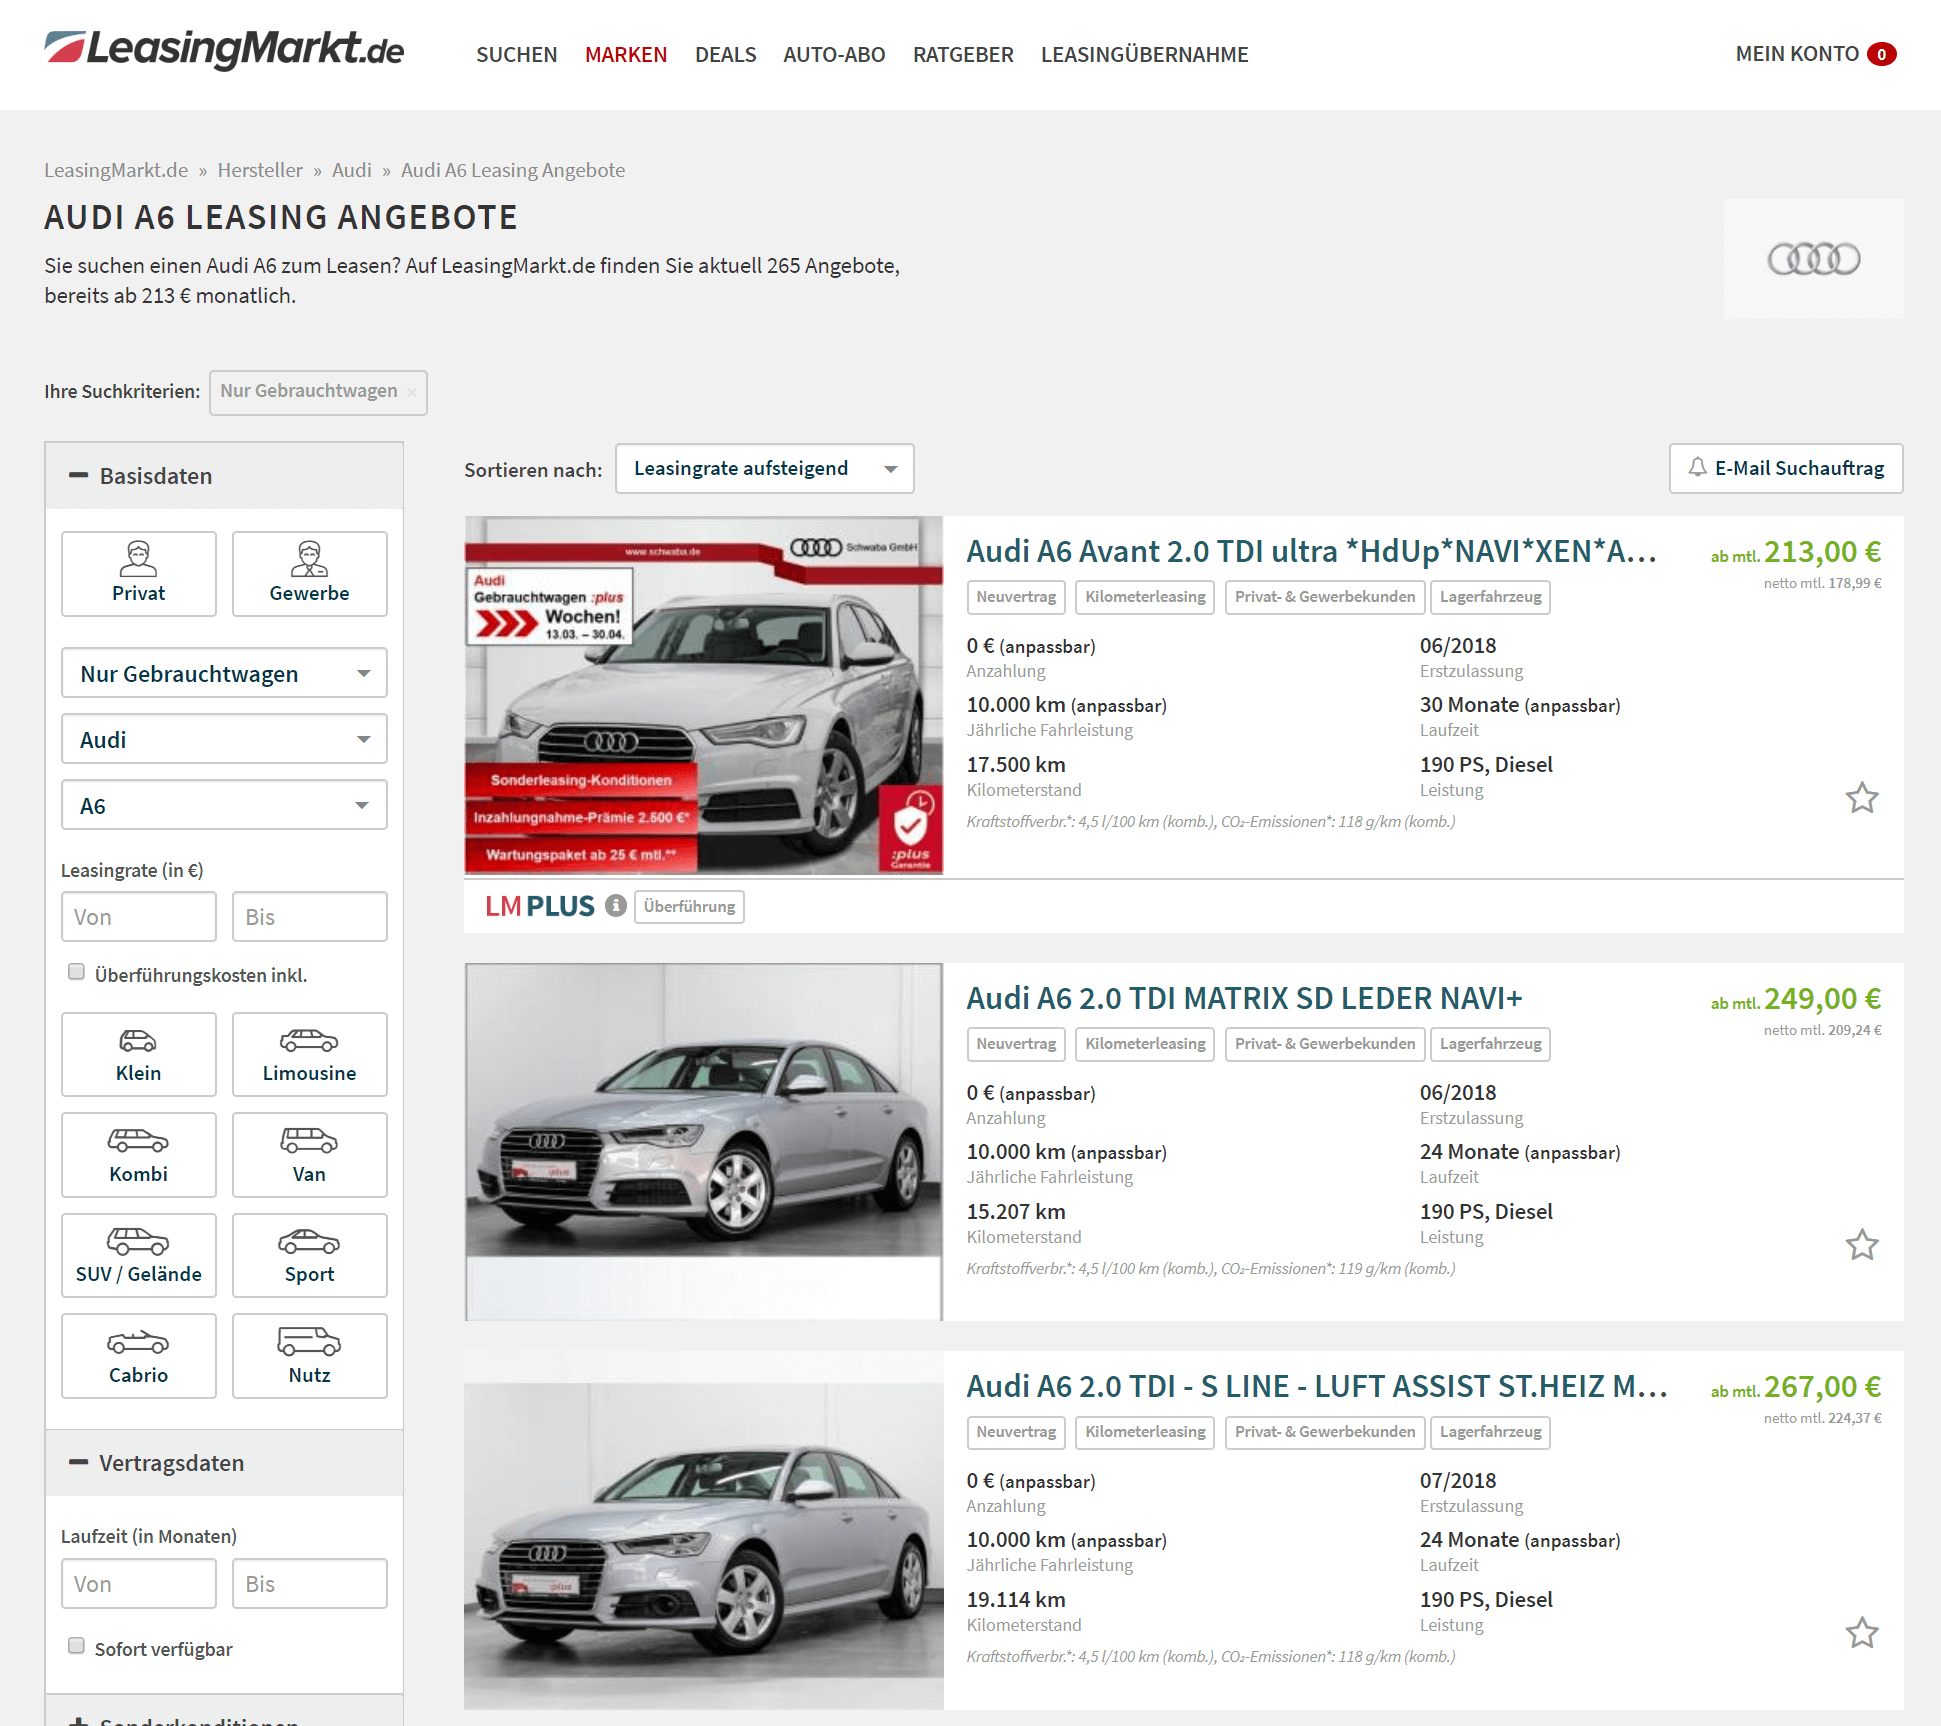Choose the Sport vehicle type
Image resolution: width=1941 pixels, height=1726 pixels.
pos(310,1255)
